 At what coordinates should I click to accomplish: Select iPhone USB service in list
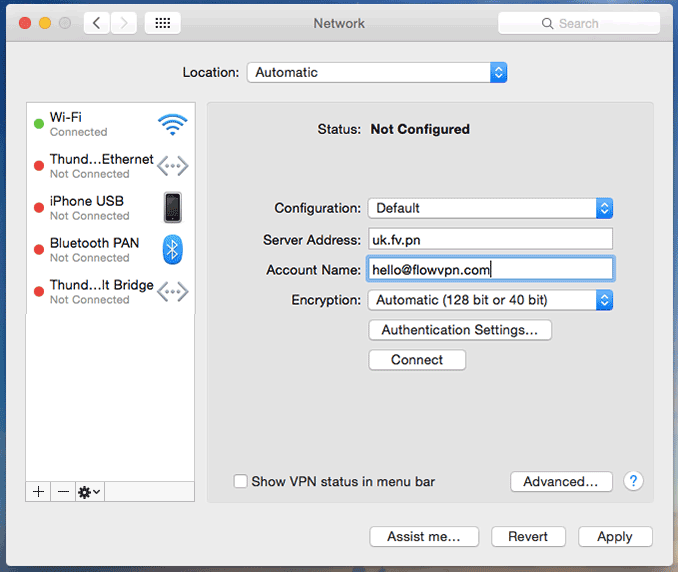(111, 208)
